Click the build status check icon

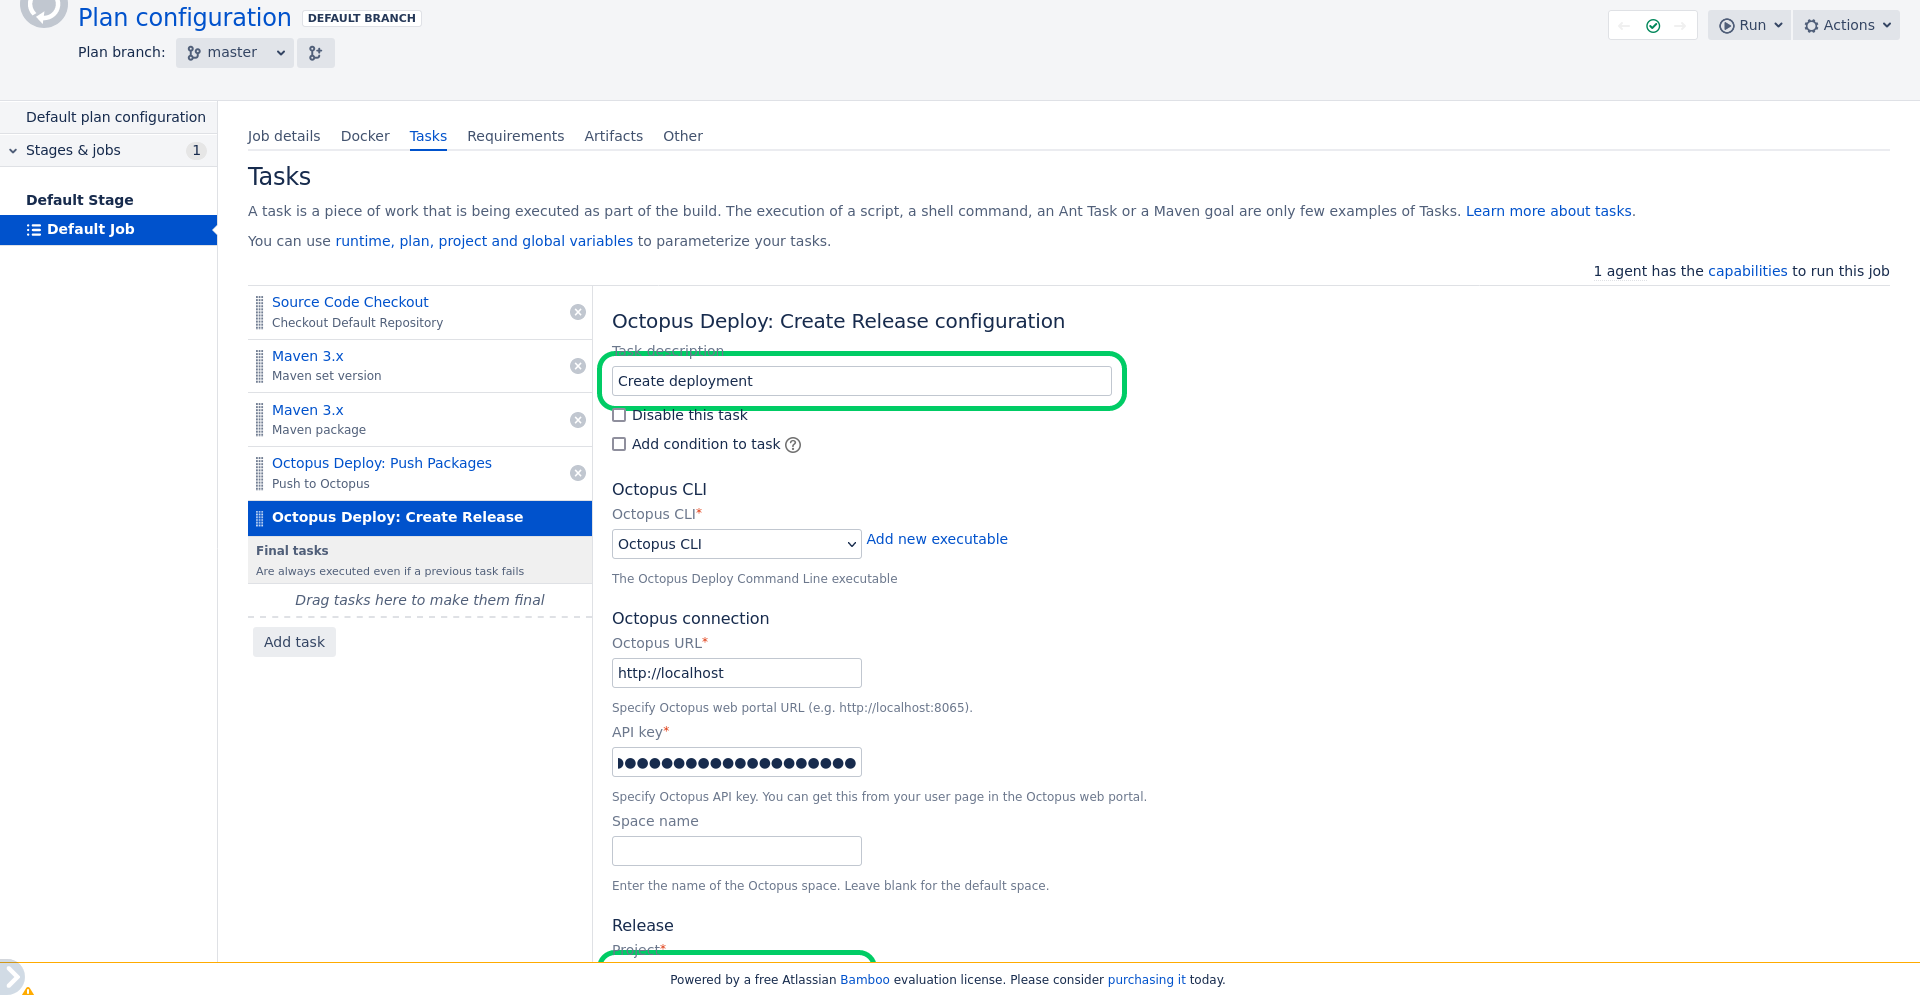(1653, 26)
